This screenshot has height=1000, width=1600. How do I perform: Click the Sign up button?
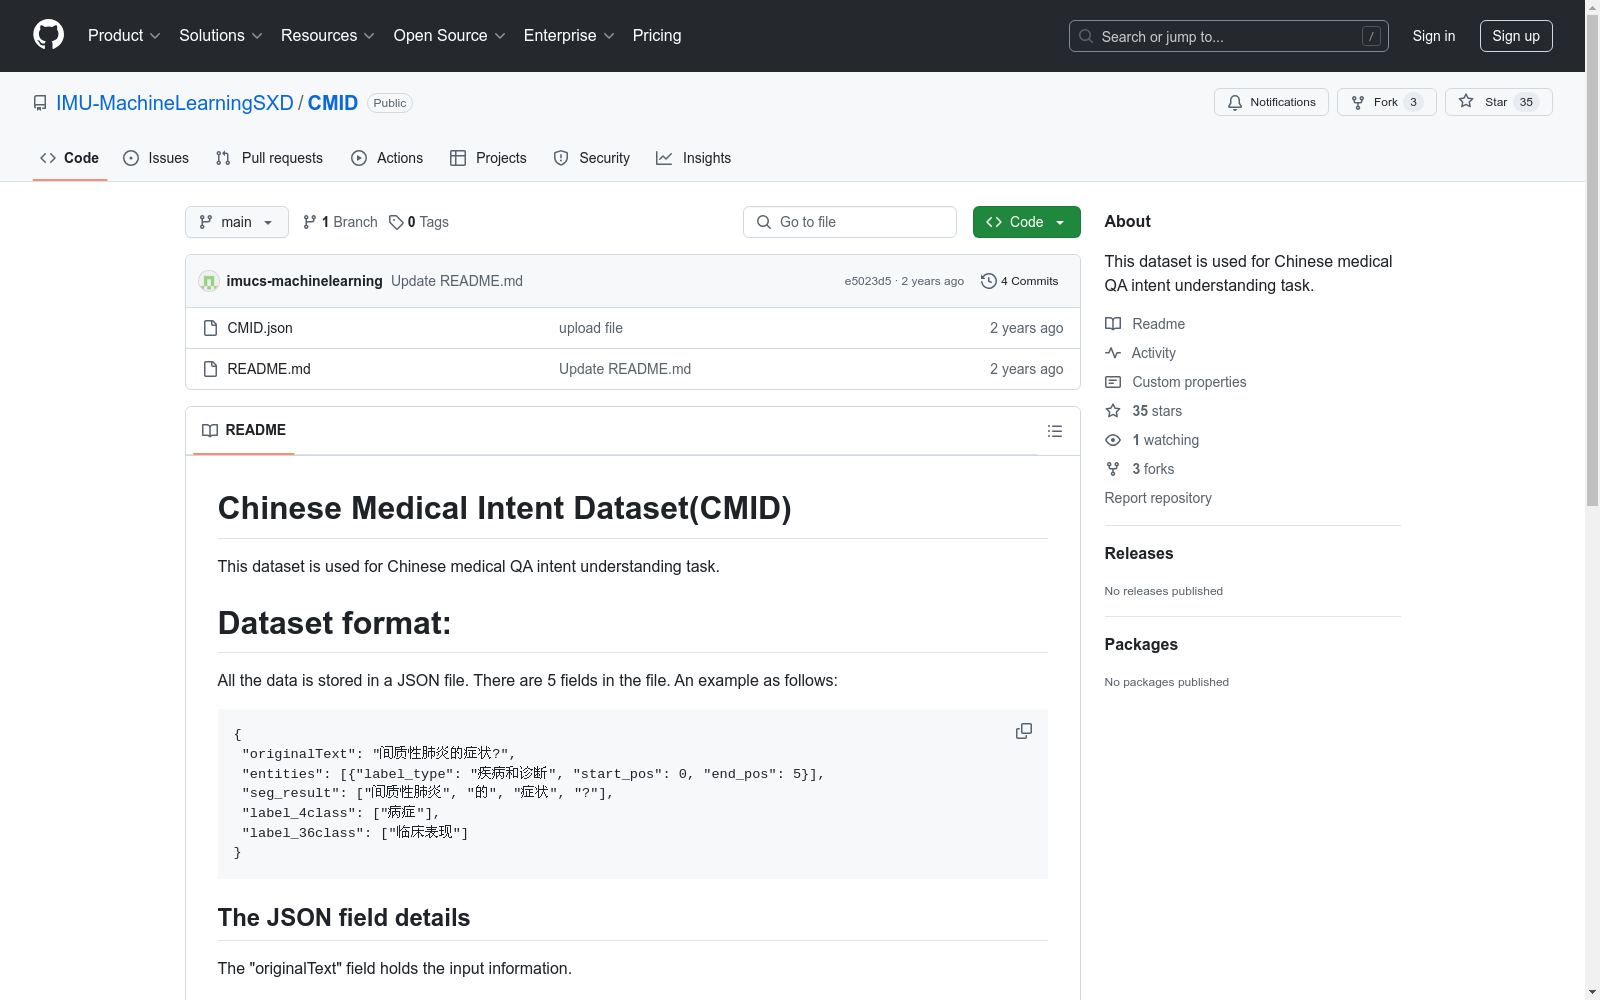[x=1515, y=36]
